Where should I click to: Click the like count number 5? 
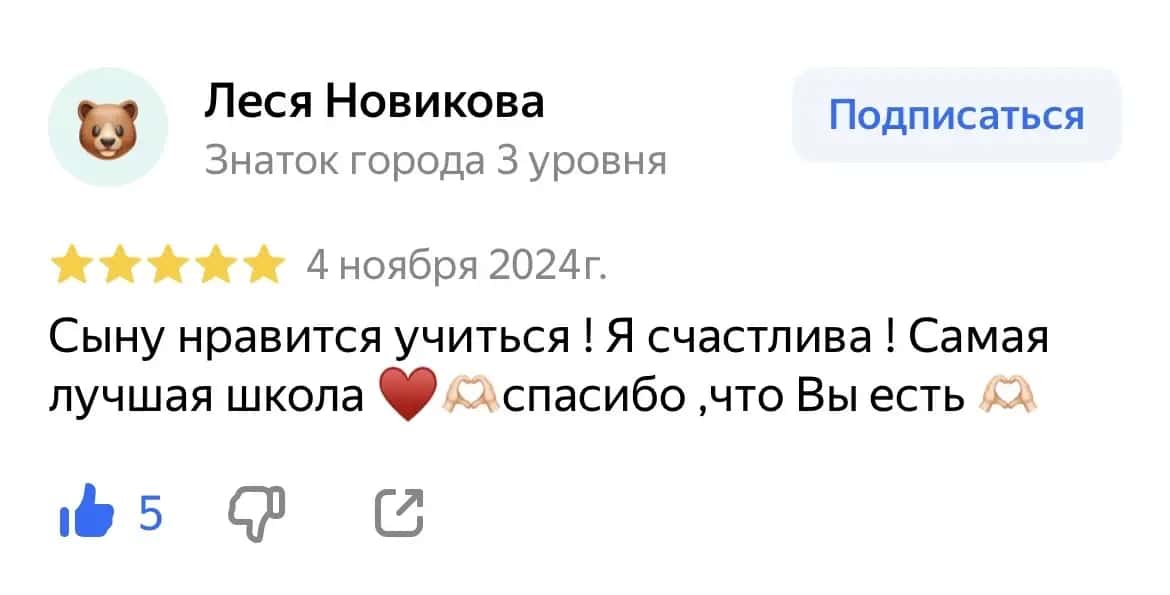click(150, 513)
